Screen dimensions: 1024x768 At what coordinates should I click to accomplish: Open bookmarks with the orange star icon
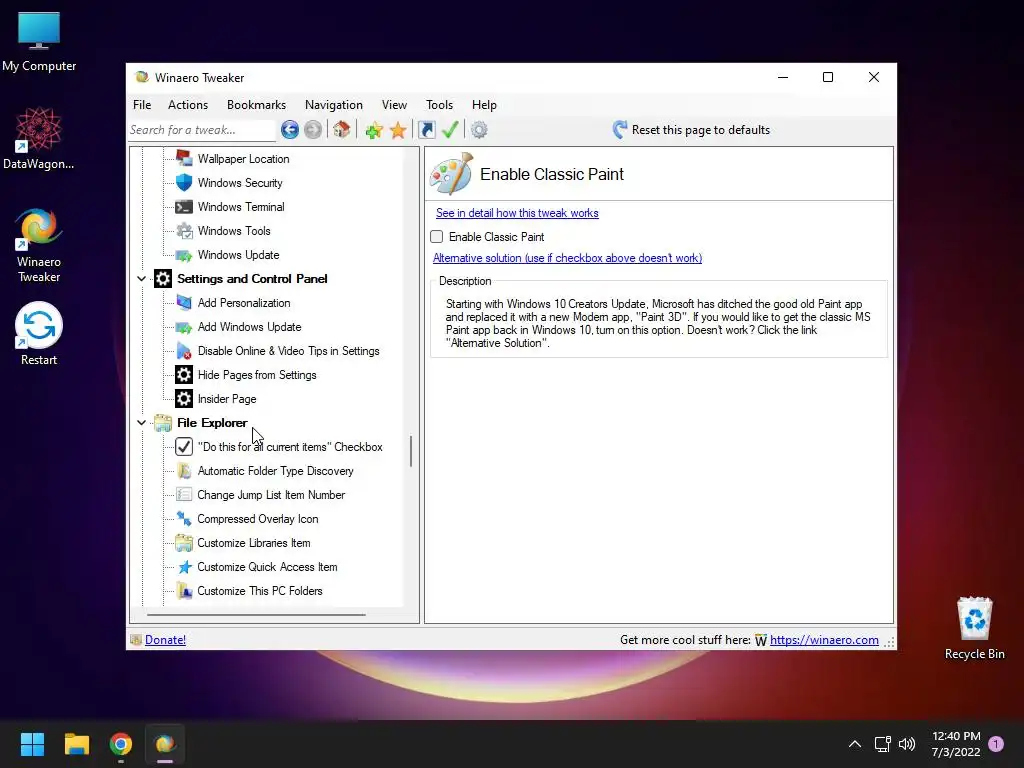tap(398, 130)
